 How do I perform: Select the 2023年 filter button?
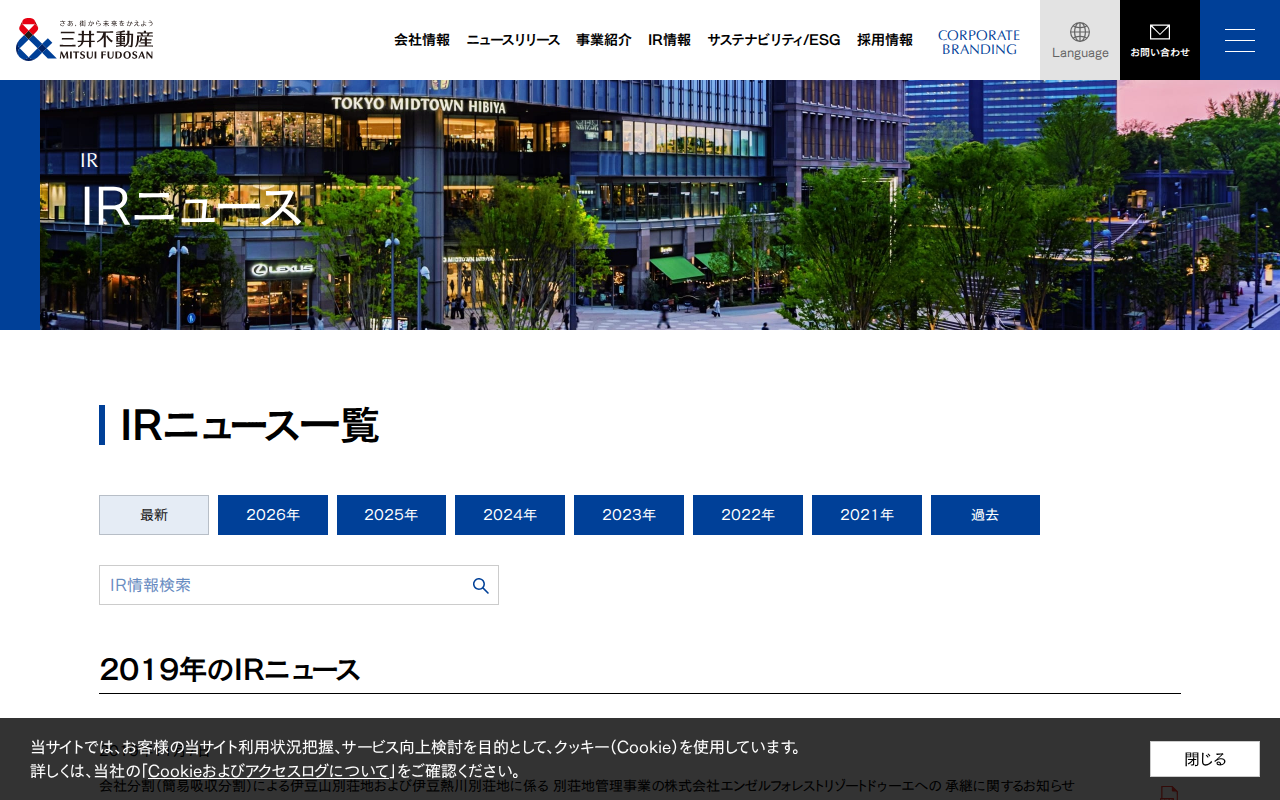point(629,515)
